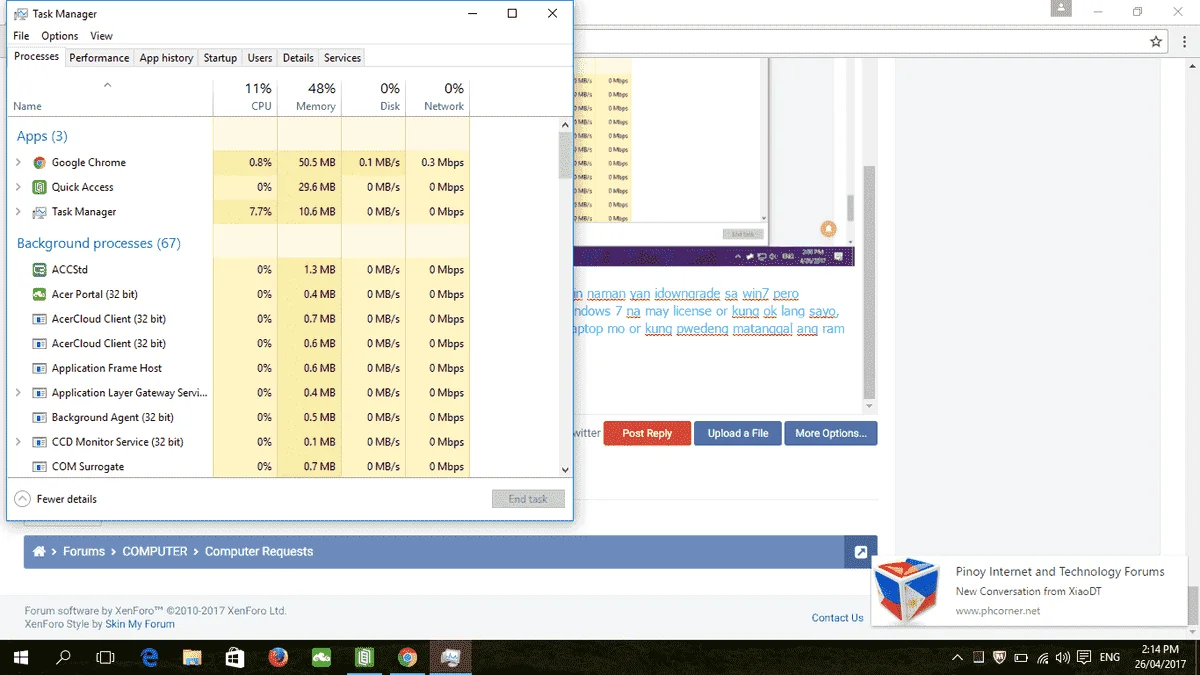Expand Application Layer Gateway Service row
Screen dimensions: 1200x675
[18, 393]
